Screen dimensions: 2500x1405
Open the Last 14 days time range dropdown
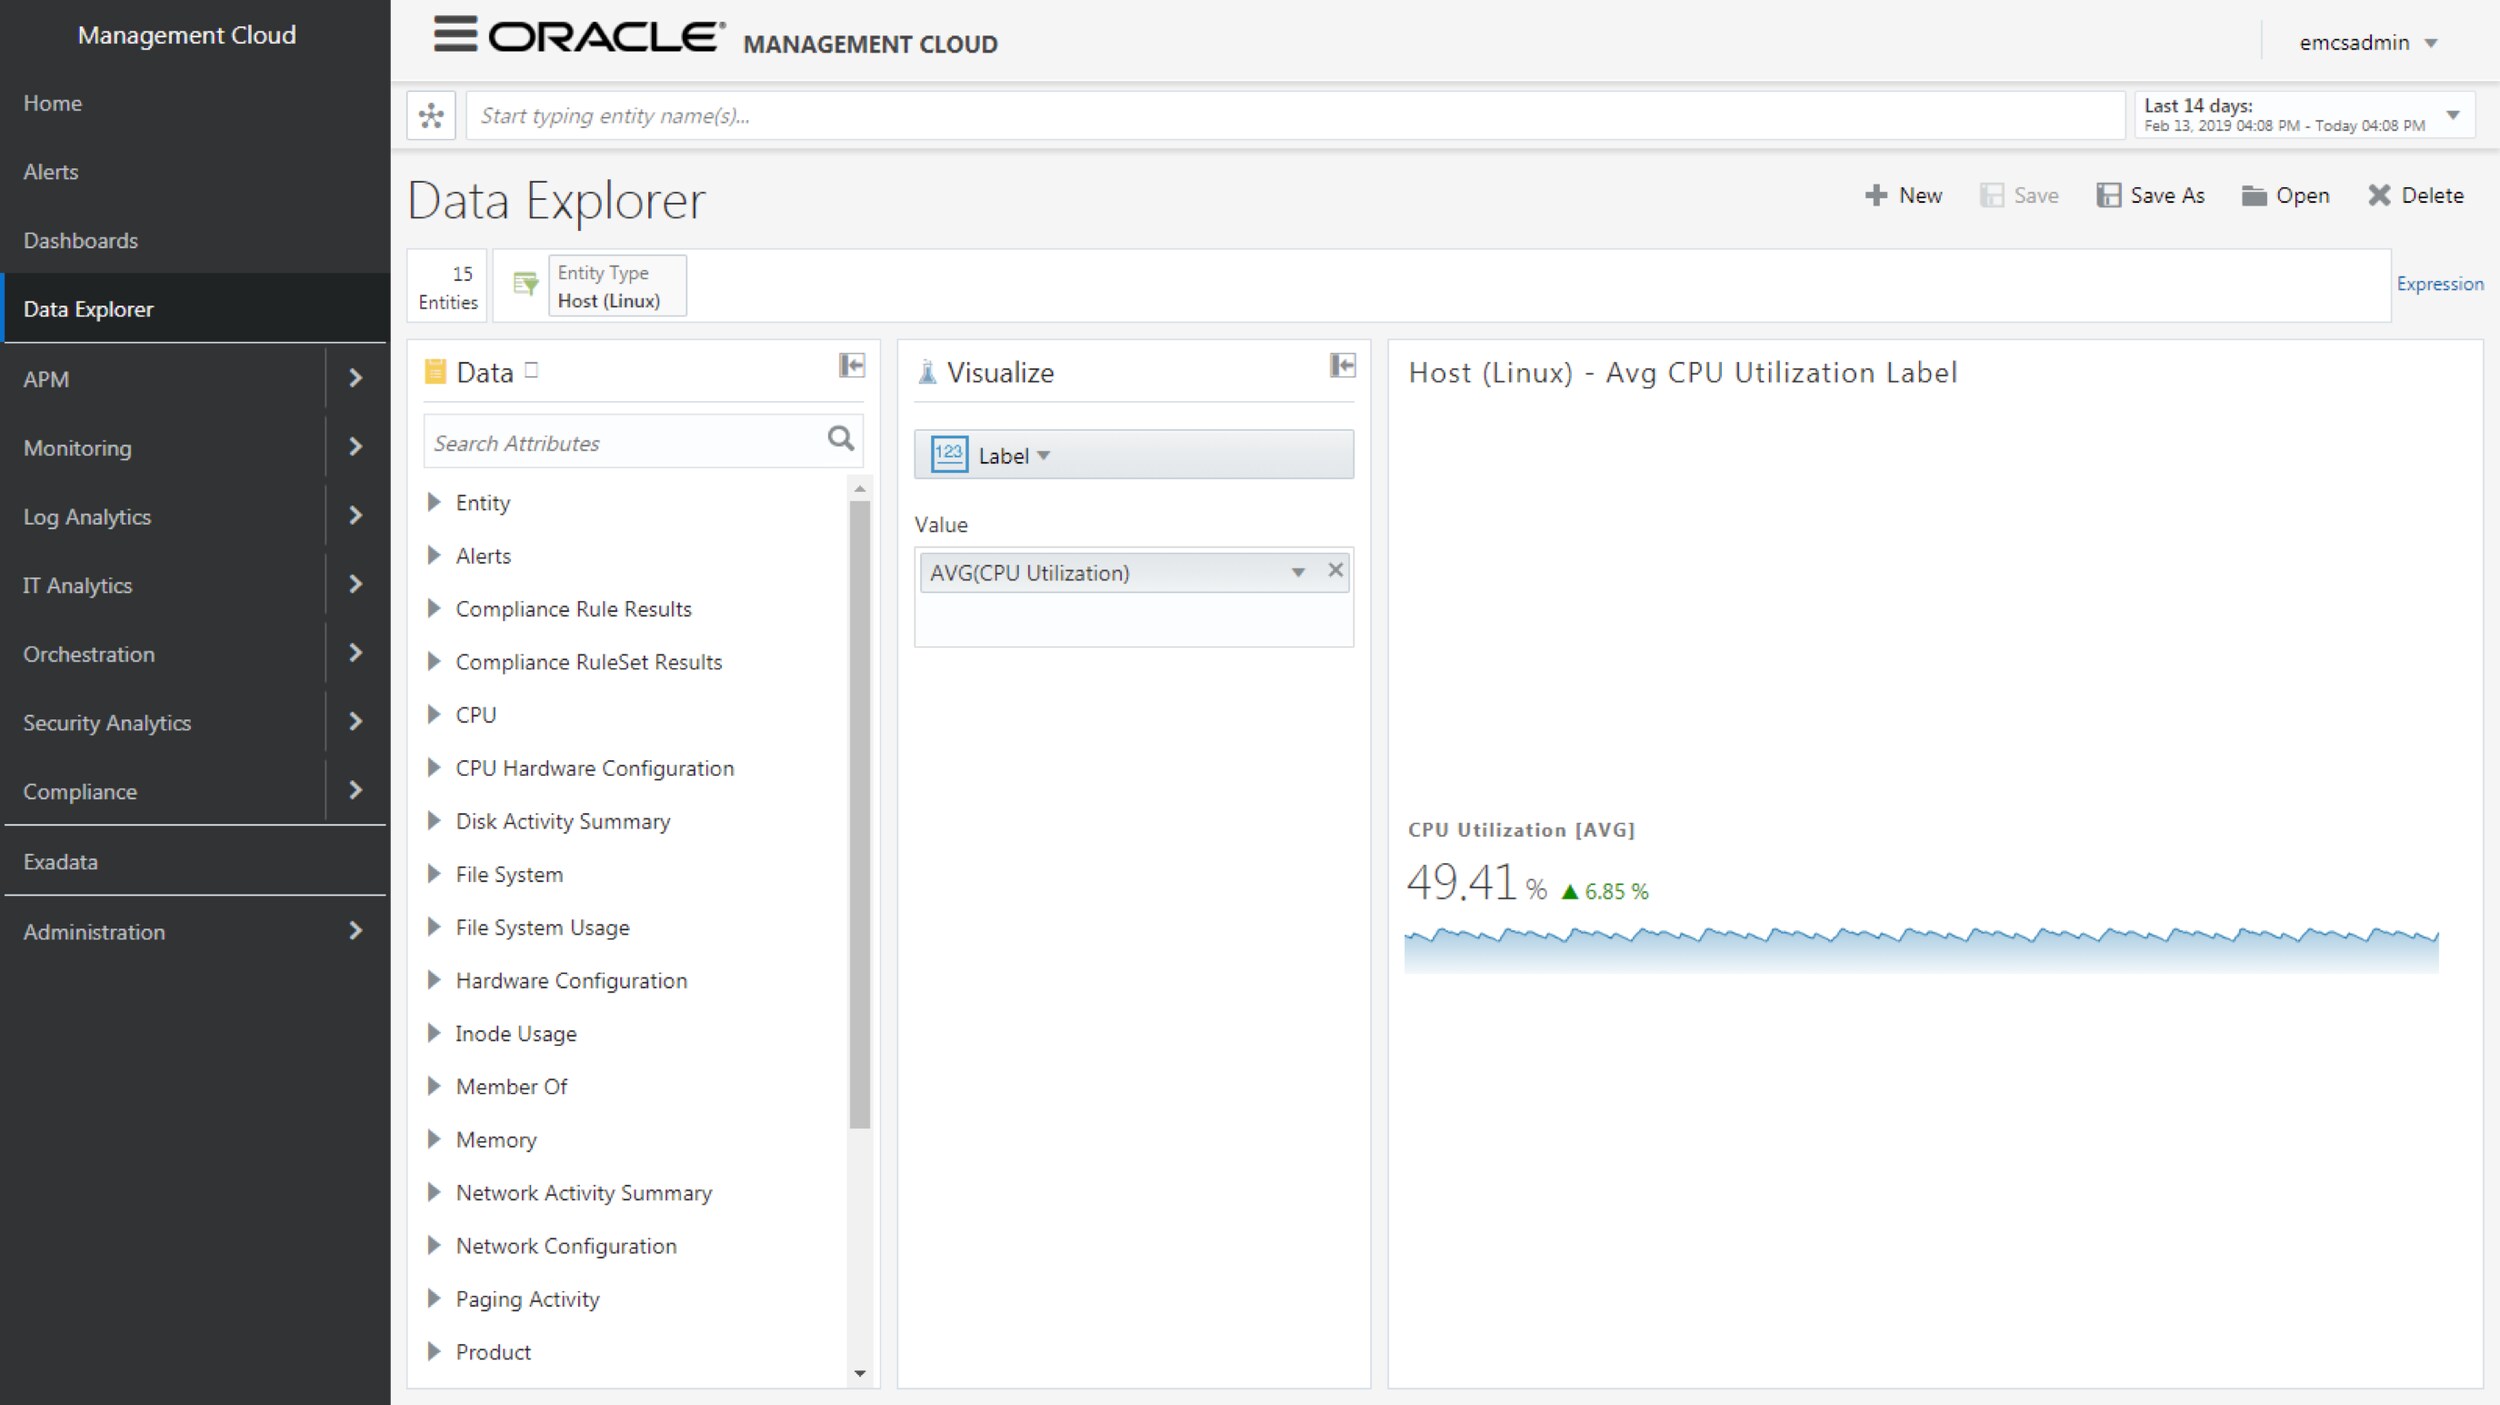coord(2452,115)
